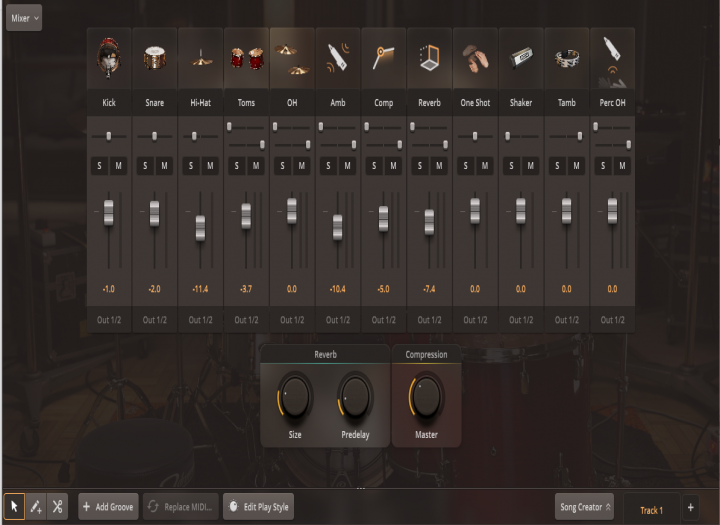The width and height of the screenshot is (720, 525).
Task: Mute the Perc OH channel
Action: (x=622, y=166)
